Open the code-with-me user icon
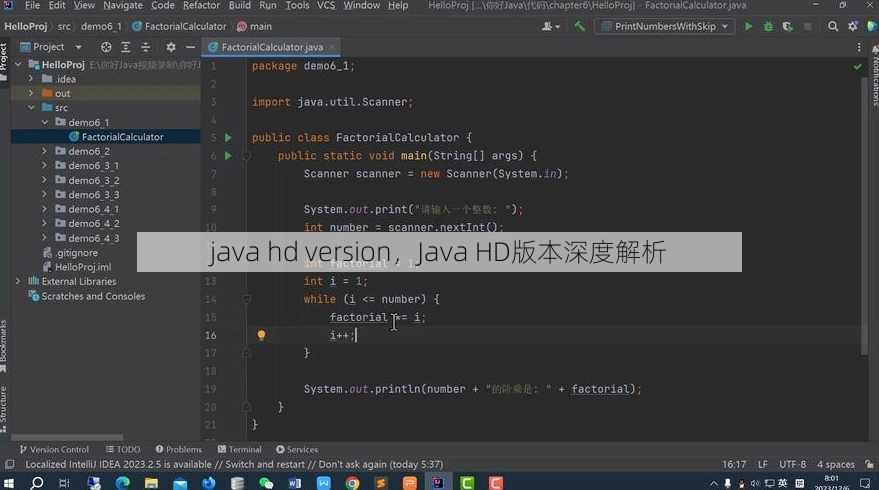 [550, 26]
